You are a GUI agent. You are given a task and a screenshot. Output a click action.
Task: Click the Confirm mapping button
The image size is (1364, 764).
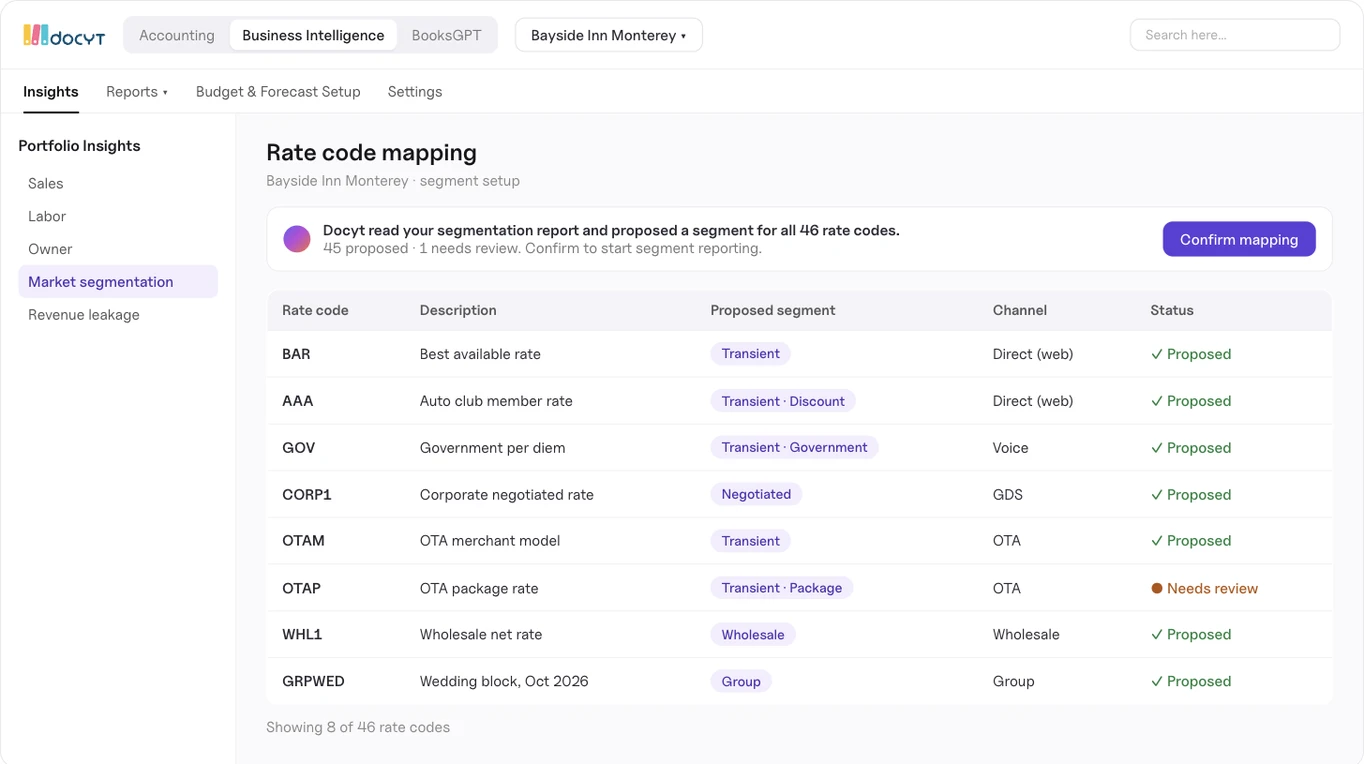click(1239, 239)
